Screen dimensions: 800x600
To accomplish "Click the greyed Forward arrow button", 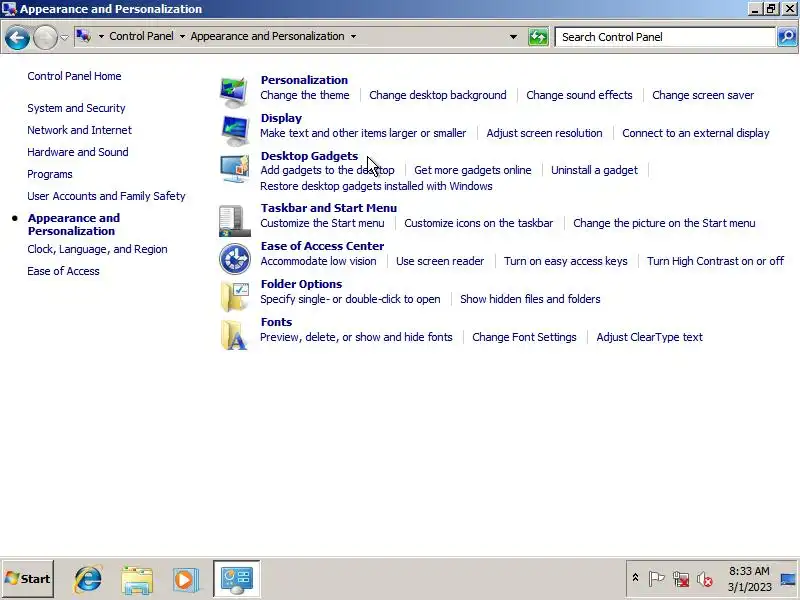I will (x=45, y=37).
